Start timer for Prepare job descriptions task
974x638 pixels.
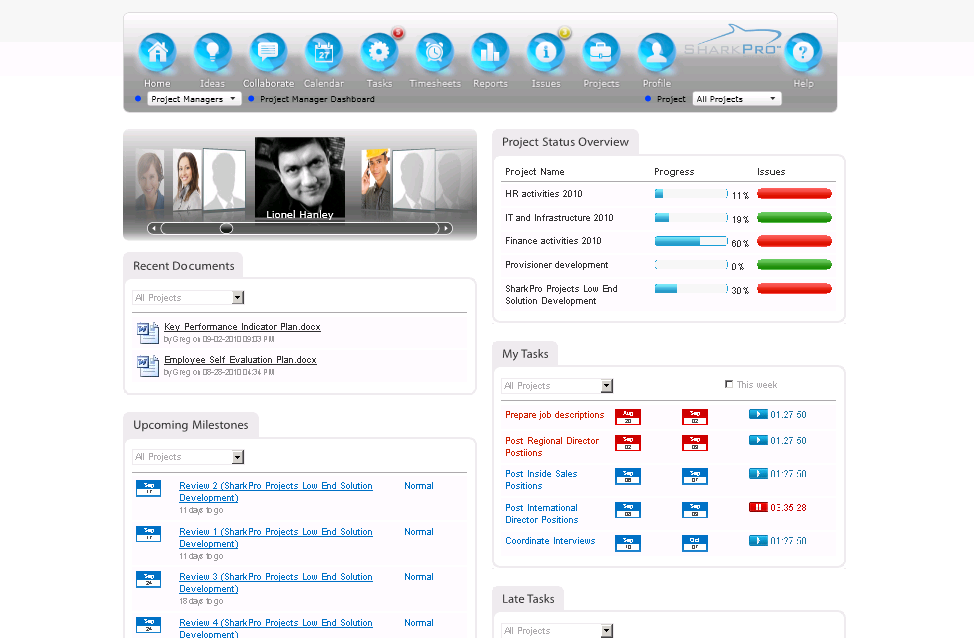758,414
